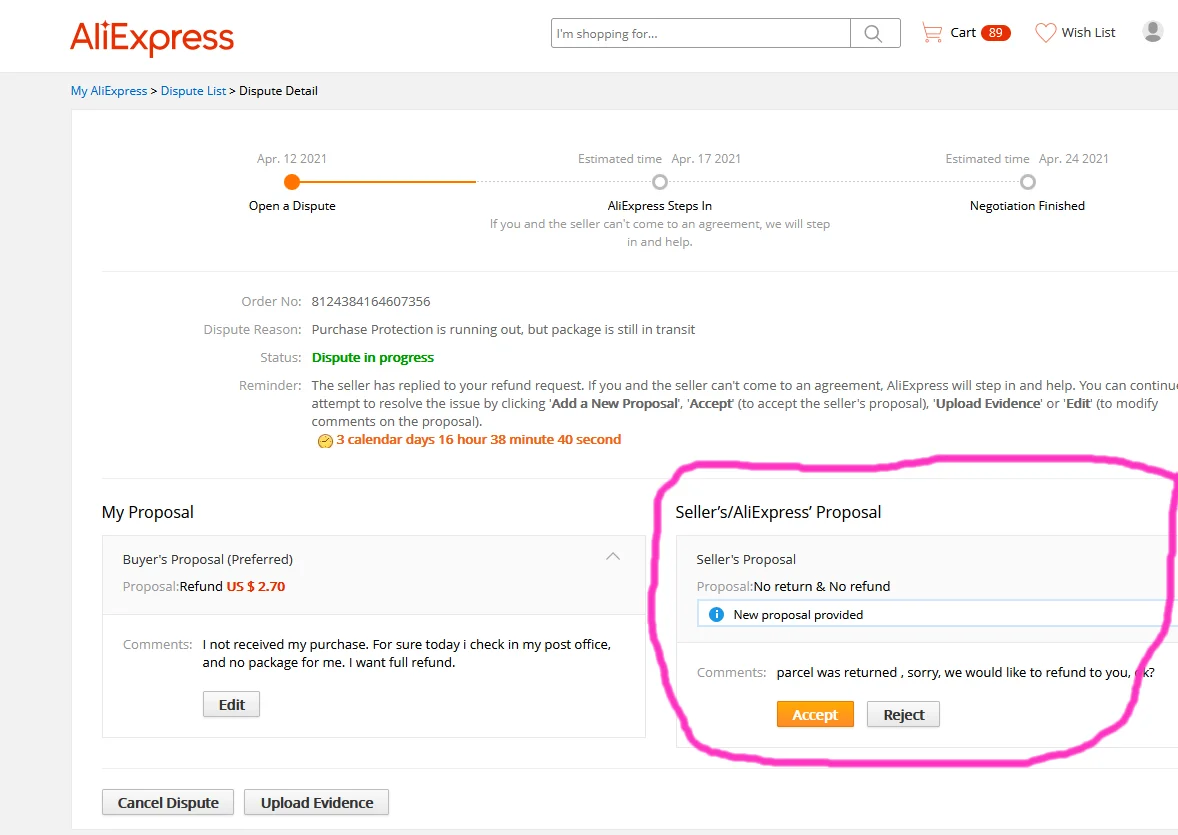Click the Estimated time Apr. 17 2021 label
The image size is (1178, 835).
(660, 159)
